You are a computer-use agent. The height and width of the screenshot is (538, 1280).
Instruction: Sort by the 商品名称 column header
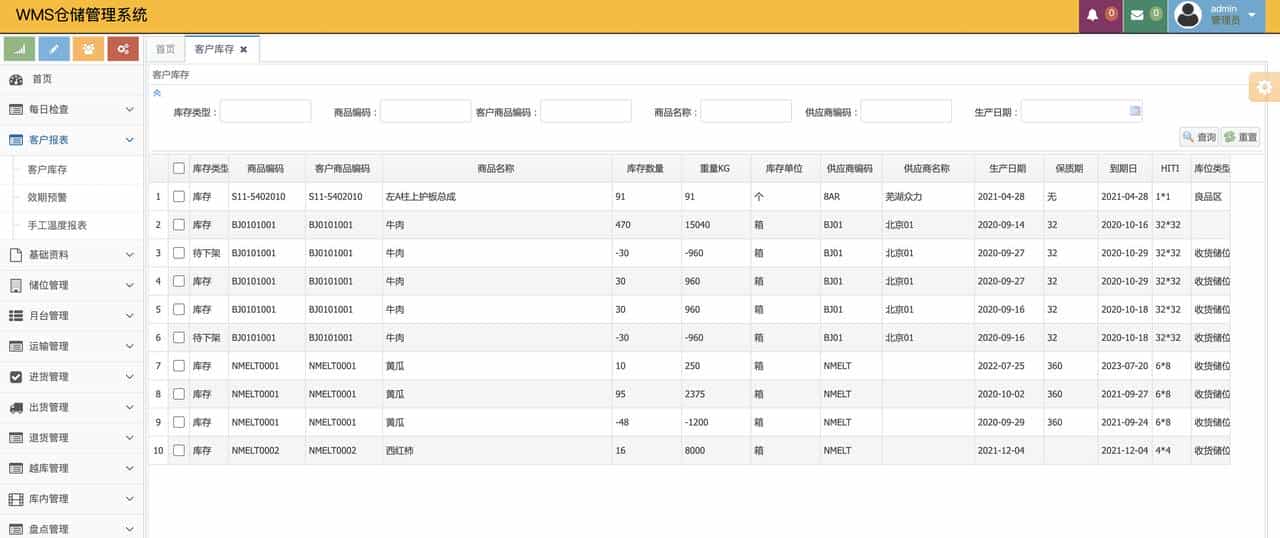point(497,168)
